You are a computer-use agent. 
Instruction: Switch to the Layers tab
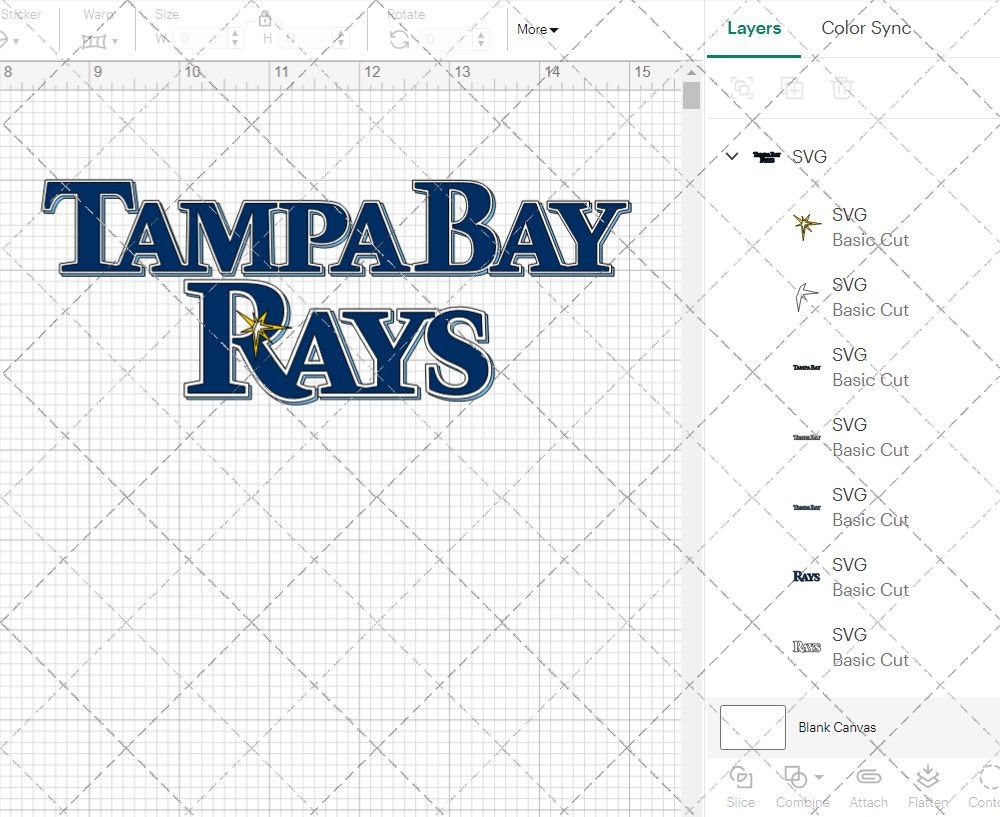[754, 29]
